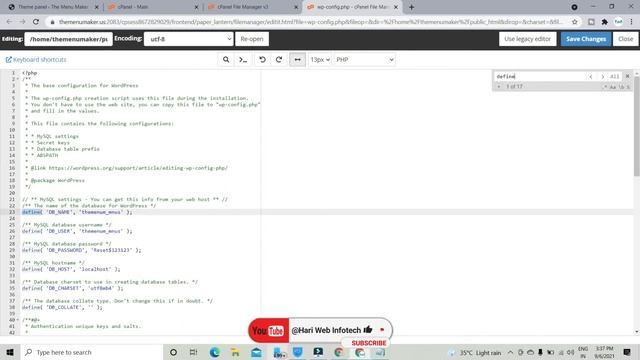Open the Chrome three-dot menu
640x360 pixels.
click(632, 22)
